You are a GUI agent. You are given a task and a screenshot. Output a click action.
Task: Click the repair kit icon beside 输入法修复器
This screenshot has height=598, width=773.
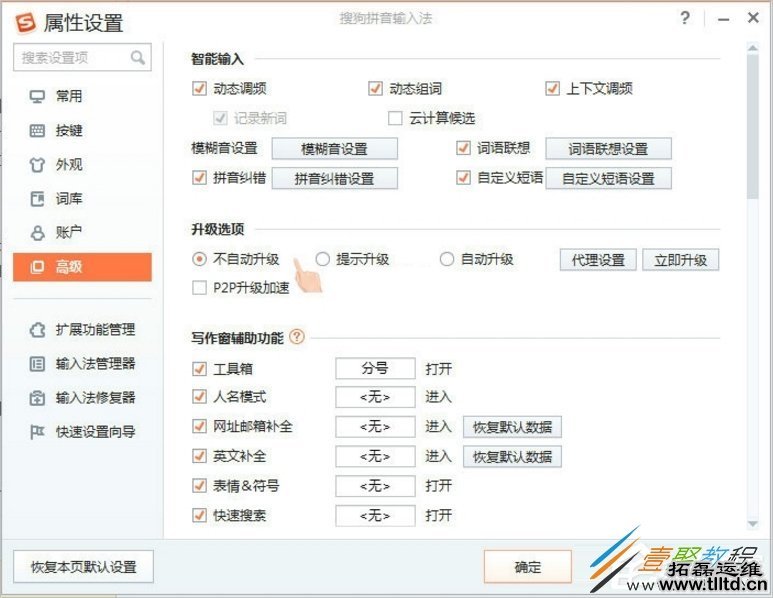(37, 398)
